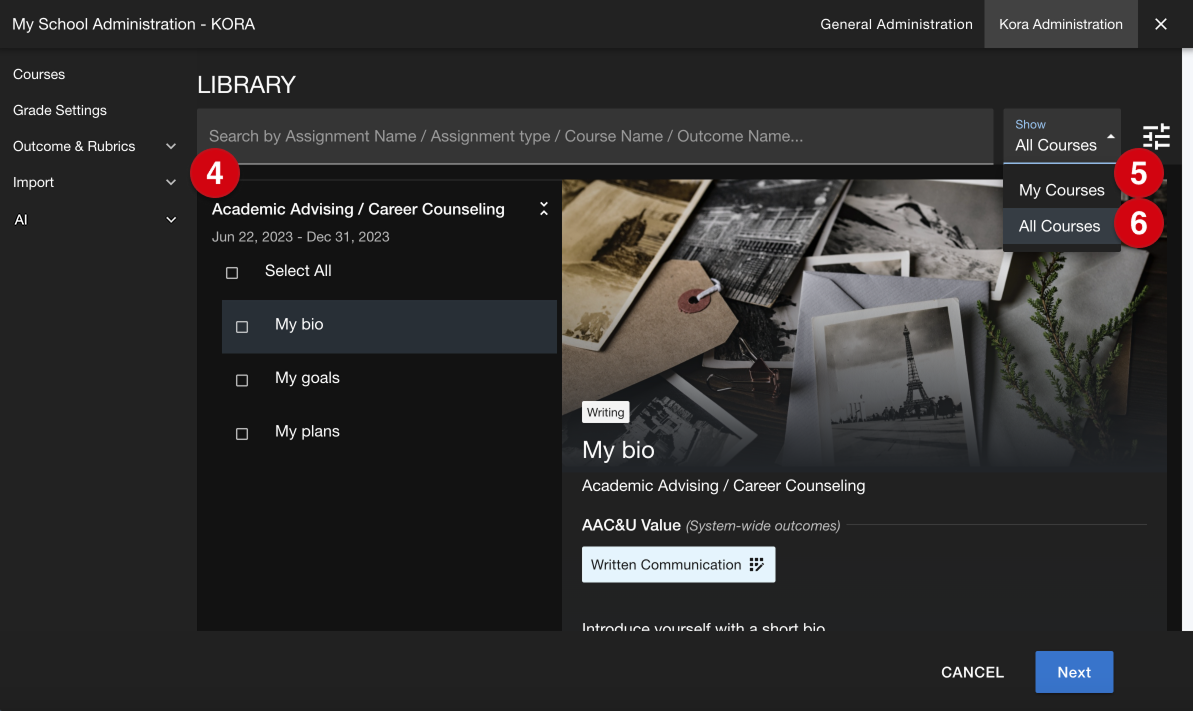Click the Next button
This screenshot has height=711, width=1193.
pos(1074,672)
